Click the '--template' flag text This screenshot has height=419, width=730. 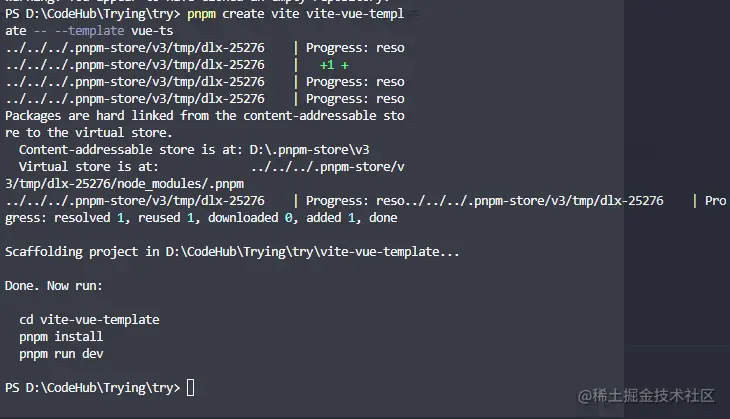(89, 31)
